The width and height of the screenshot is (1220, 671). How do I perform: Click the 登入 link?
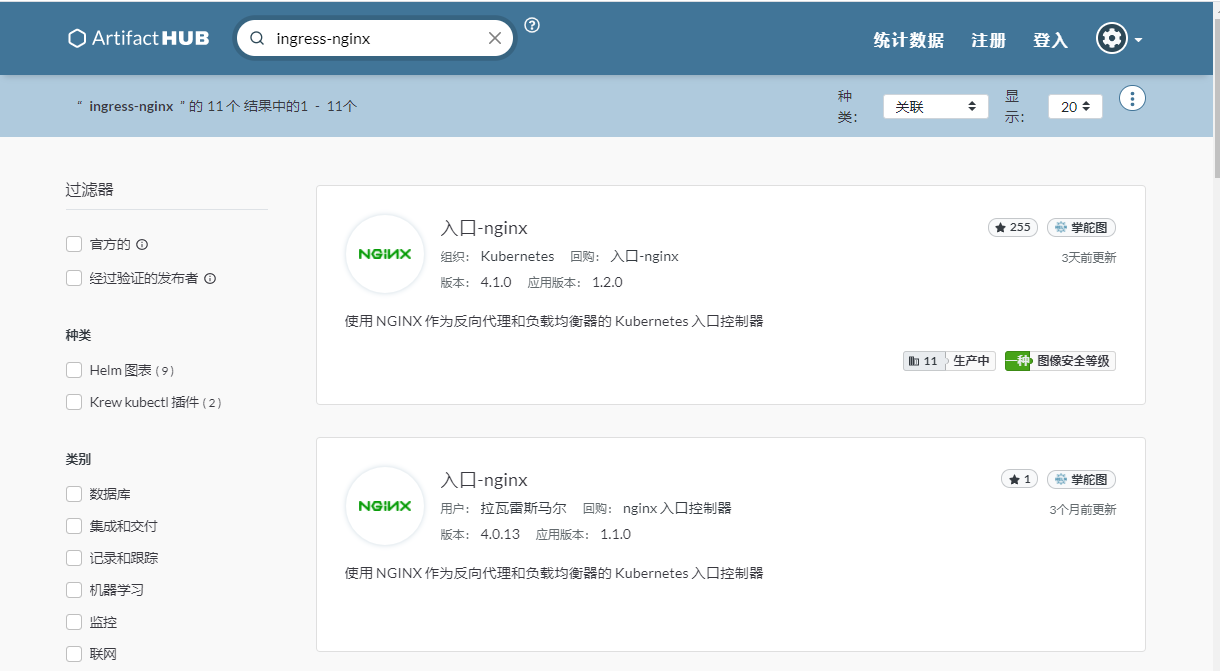click(1050, 40)
